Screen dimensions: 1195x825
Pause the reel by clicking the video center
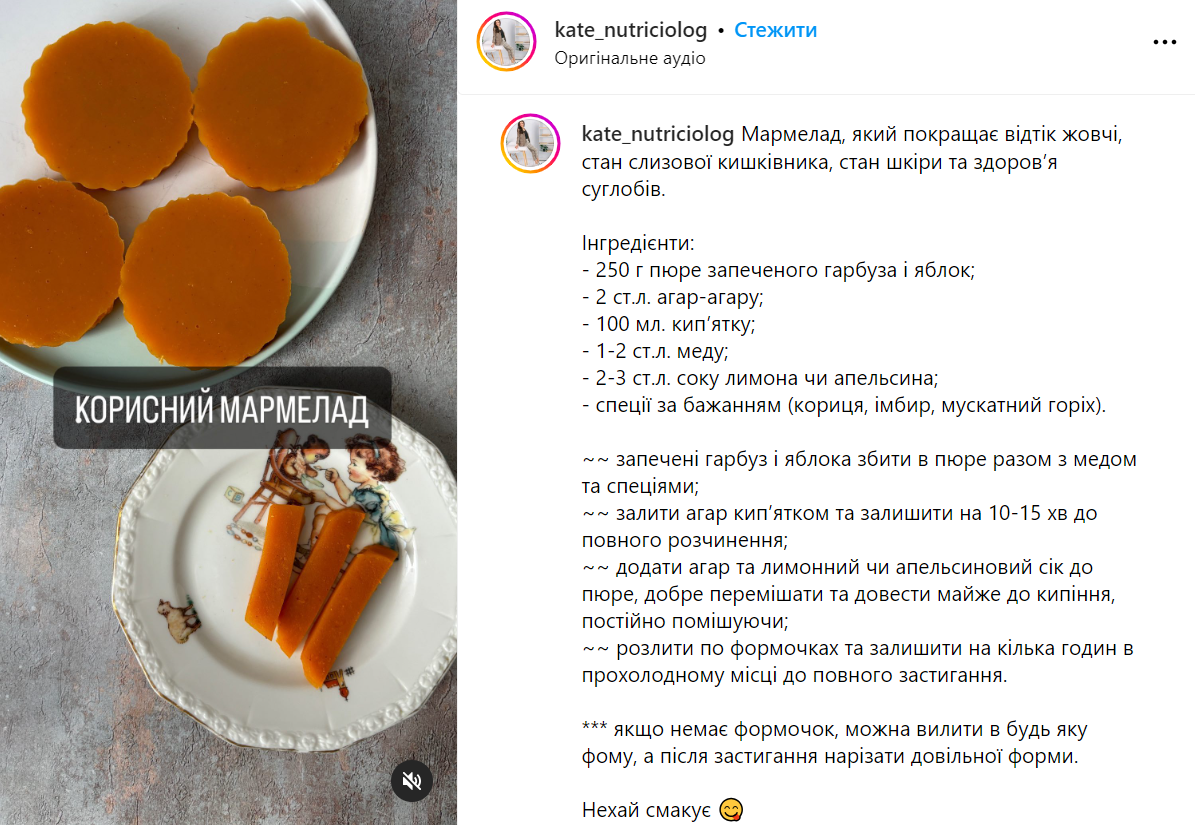(229, 412)
